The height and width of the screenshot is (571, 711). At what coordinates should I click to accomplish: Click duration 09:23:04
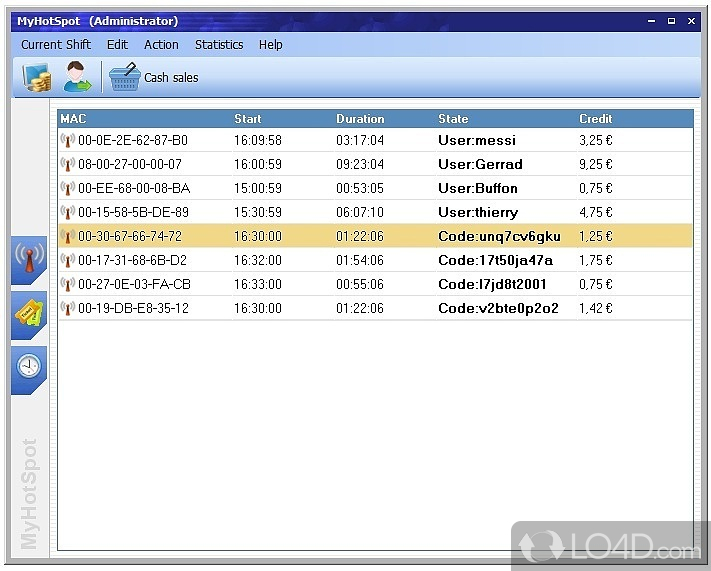pos(360,164)
